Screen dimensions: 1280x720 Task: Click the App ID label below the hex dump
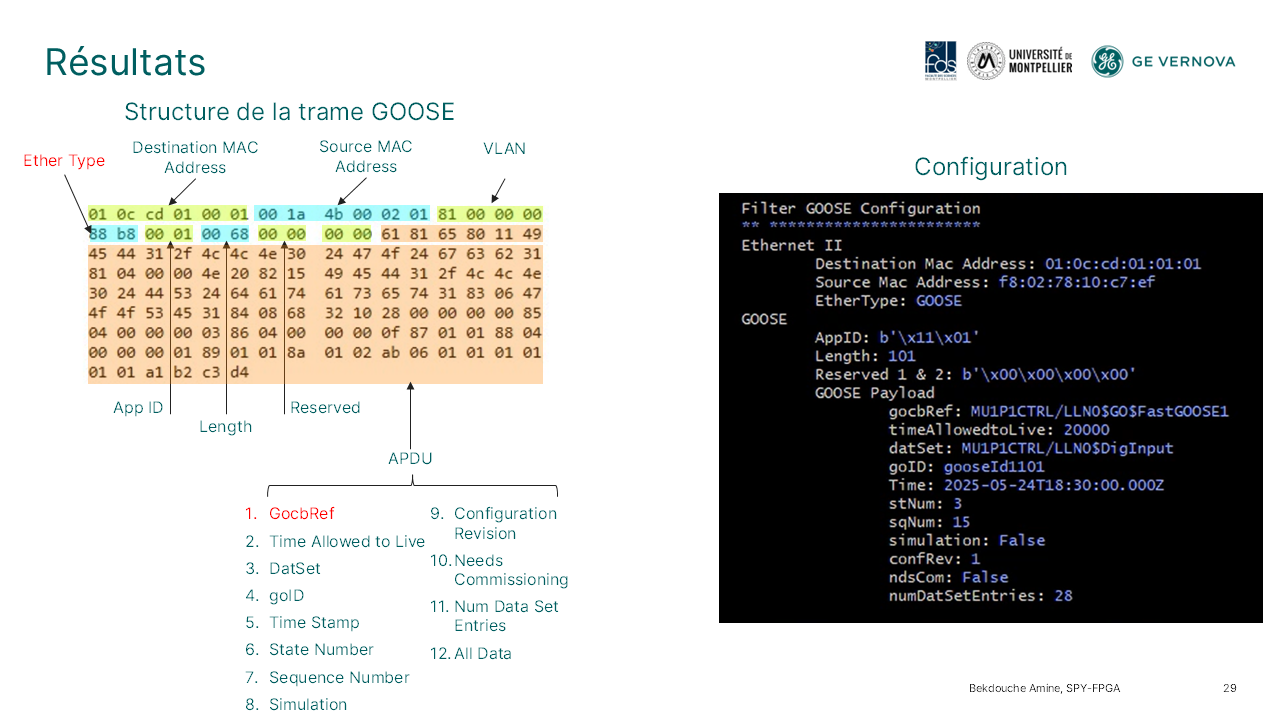coord(140,408)
